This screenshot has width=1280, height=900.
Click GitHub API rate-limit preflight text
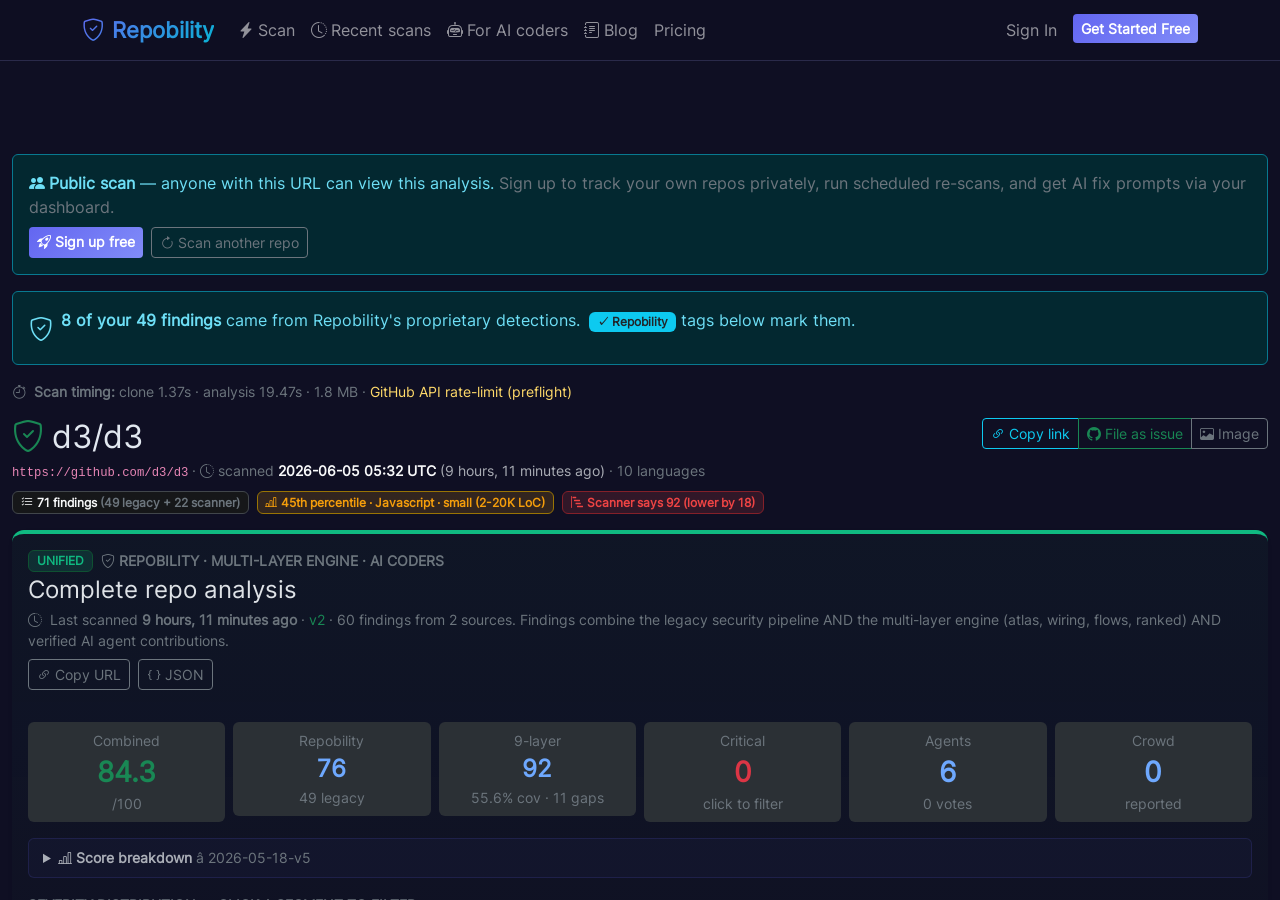pos(471,392)
